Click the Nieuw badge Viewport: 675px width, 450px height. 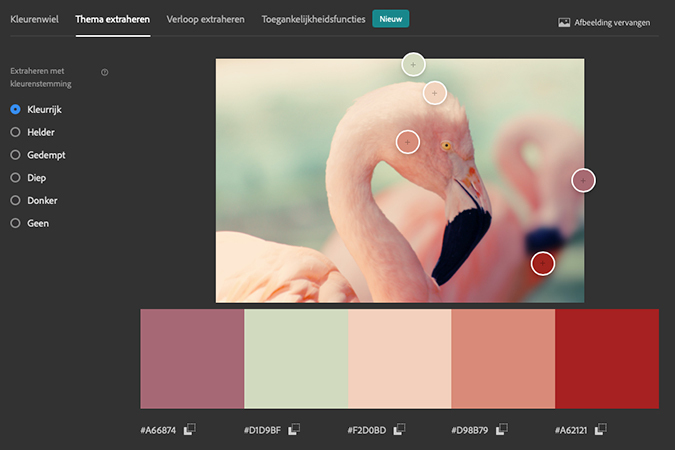(390, 19)
